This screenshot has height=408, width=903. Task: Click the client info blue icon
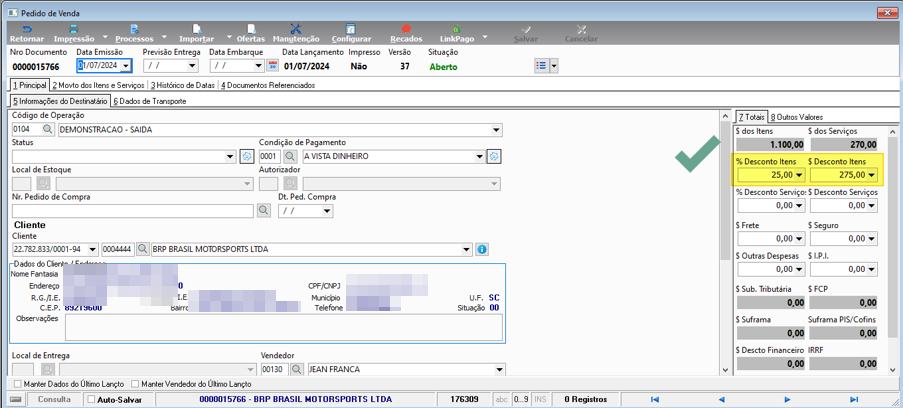tap(482, 250)
